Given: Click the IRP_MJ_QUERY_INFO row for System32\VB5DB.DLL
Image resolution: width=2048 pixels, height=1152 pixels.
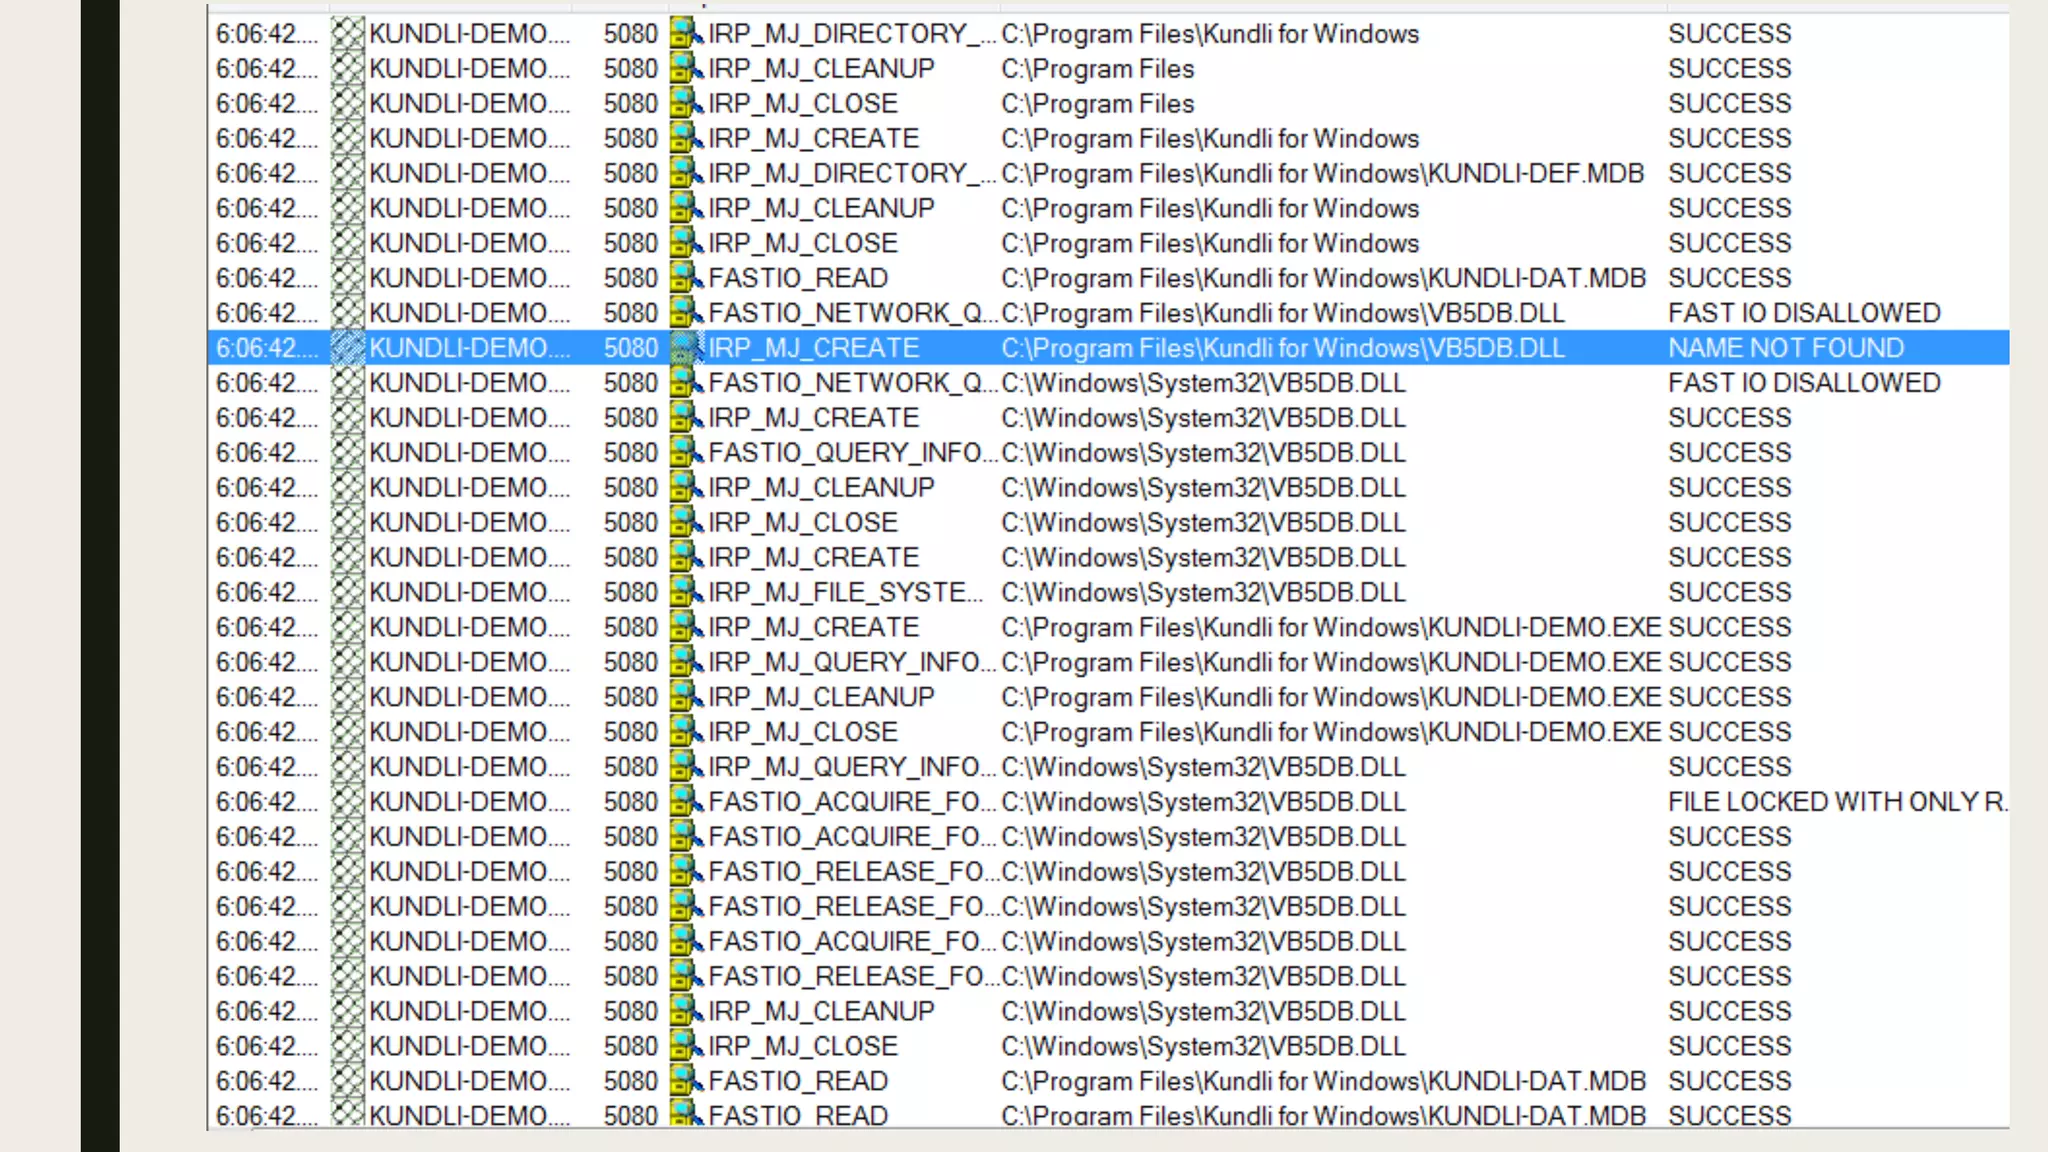Looking at the screenshot, I should [x=850, y=767].
